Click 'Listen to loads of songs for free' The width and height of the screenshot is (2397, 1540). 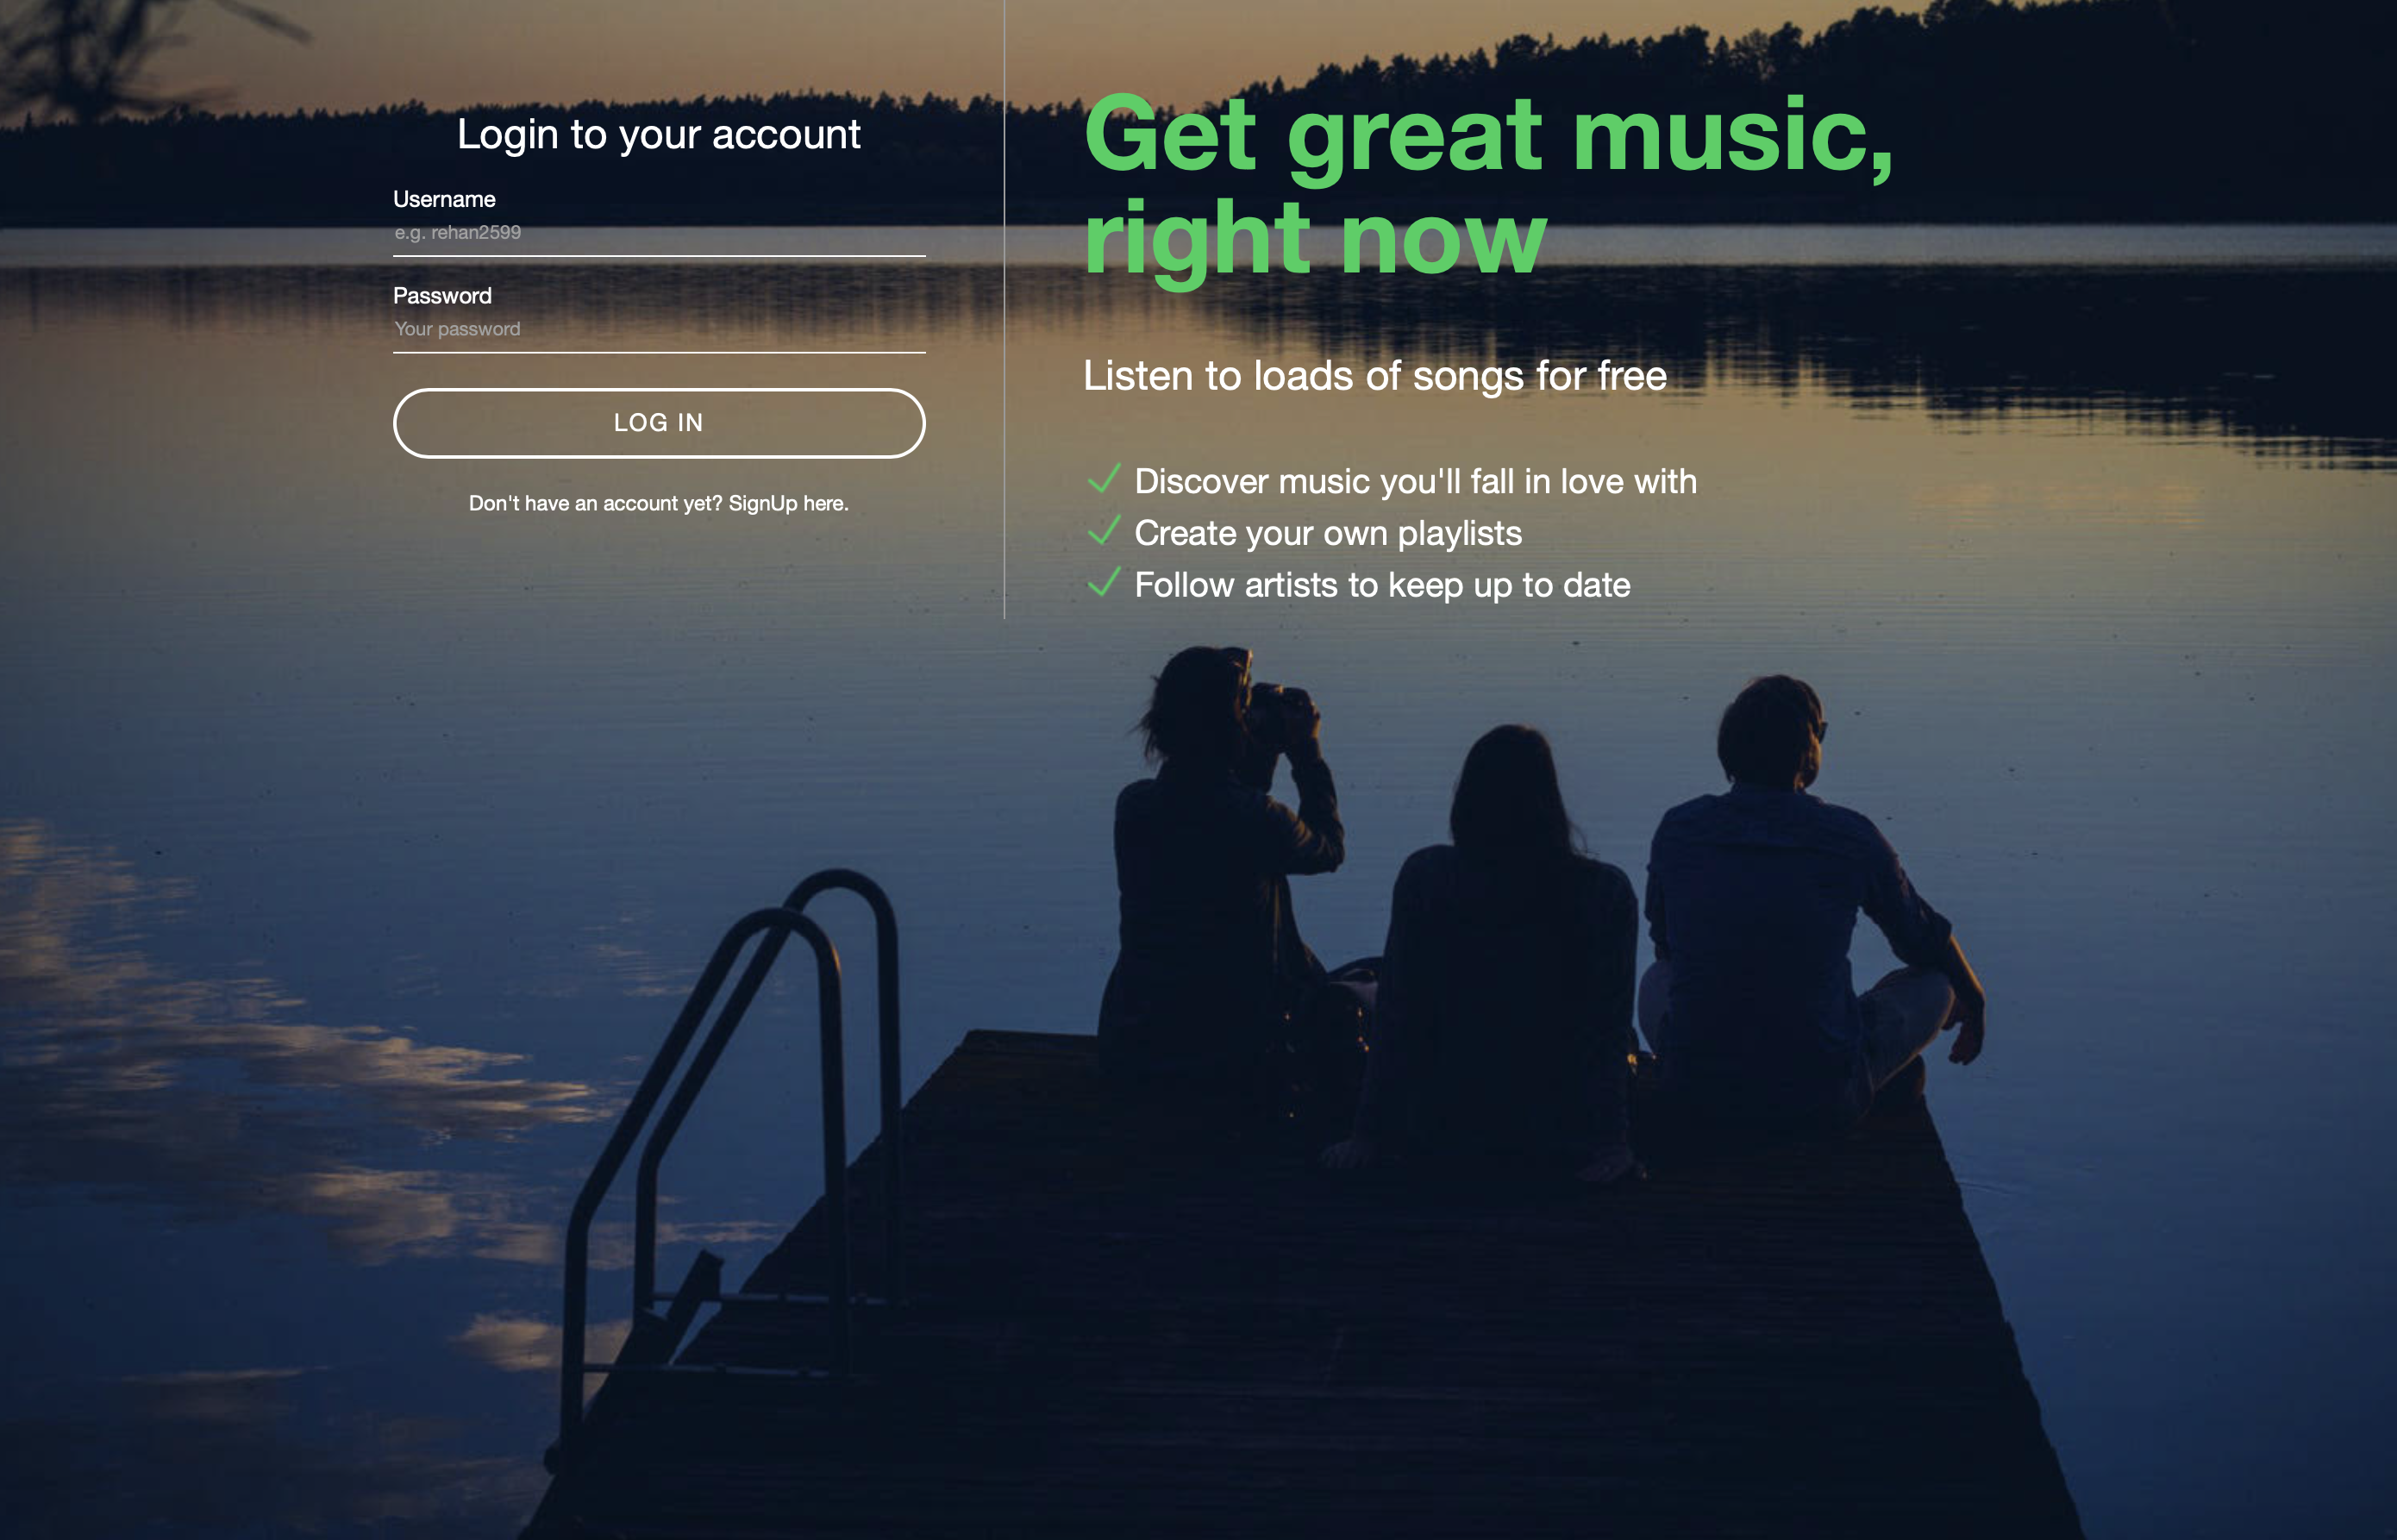1375,377
